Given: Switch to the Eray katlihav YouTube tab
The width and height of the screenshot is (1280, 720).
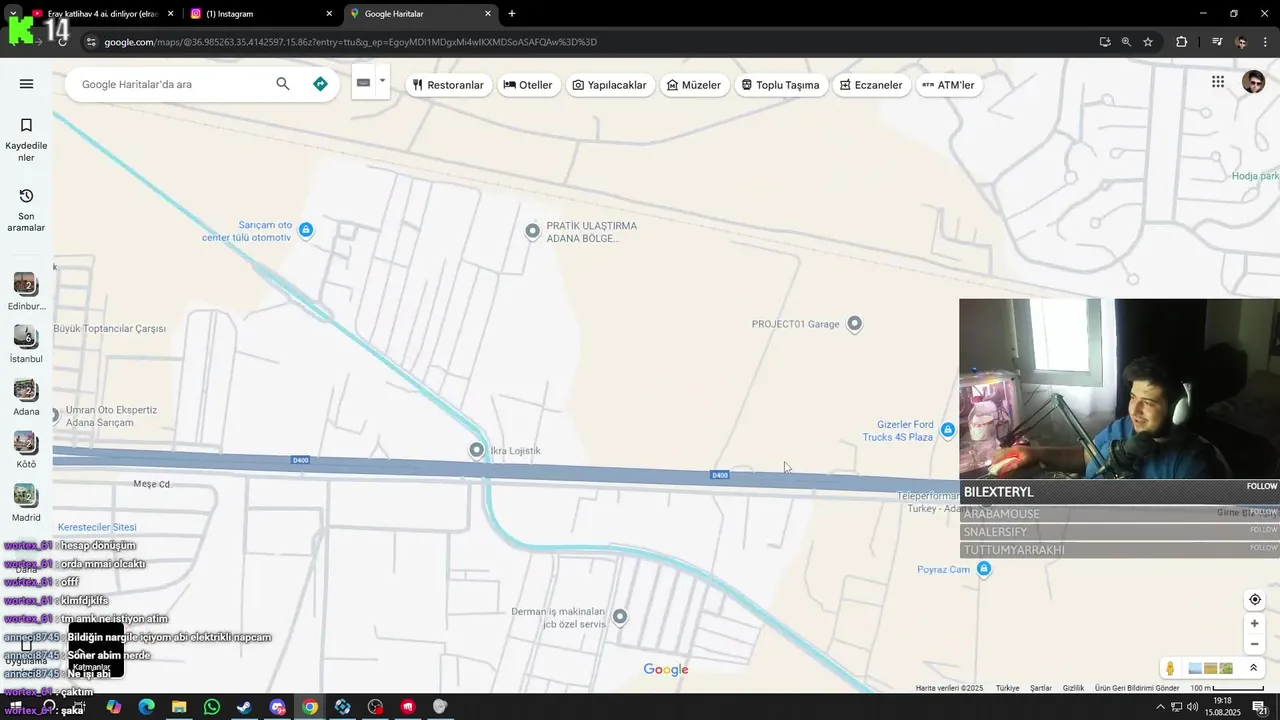Looking at the screenshot, I should click(100, 14).
